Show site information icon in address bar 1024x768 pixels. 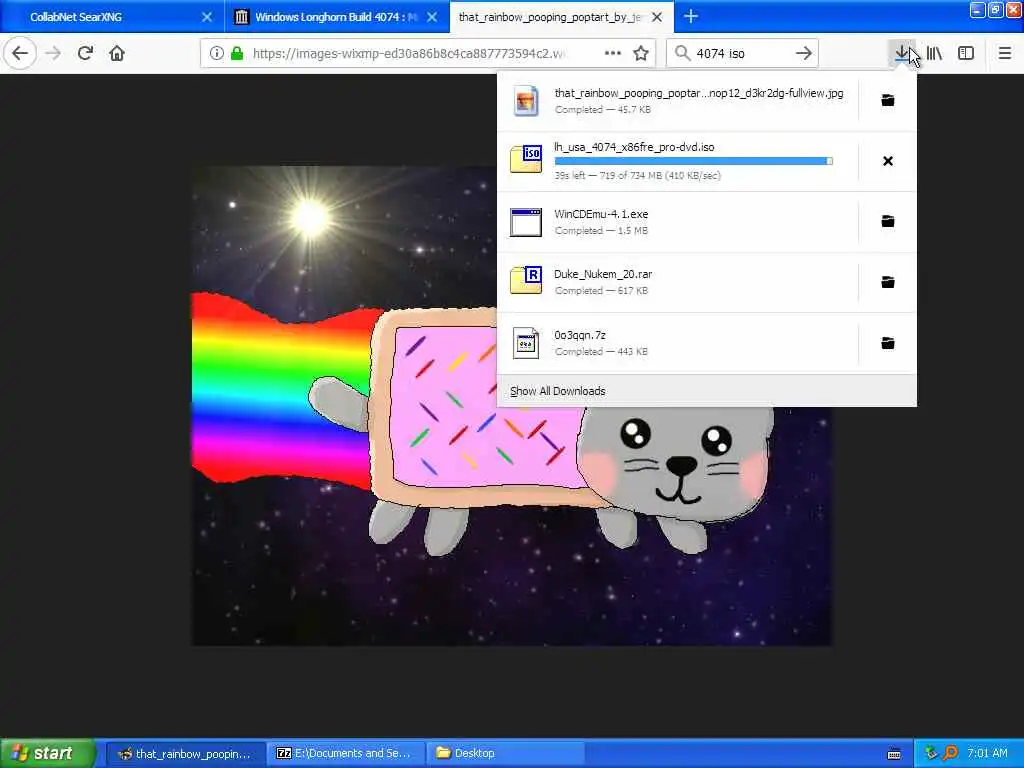pyautogui.click(x=216, y=53)
